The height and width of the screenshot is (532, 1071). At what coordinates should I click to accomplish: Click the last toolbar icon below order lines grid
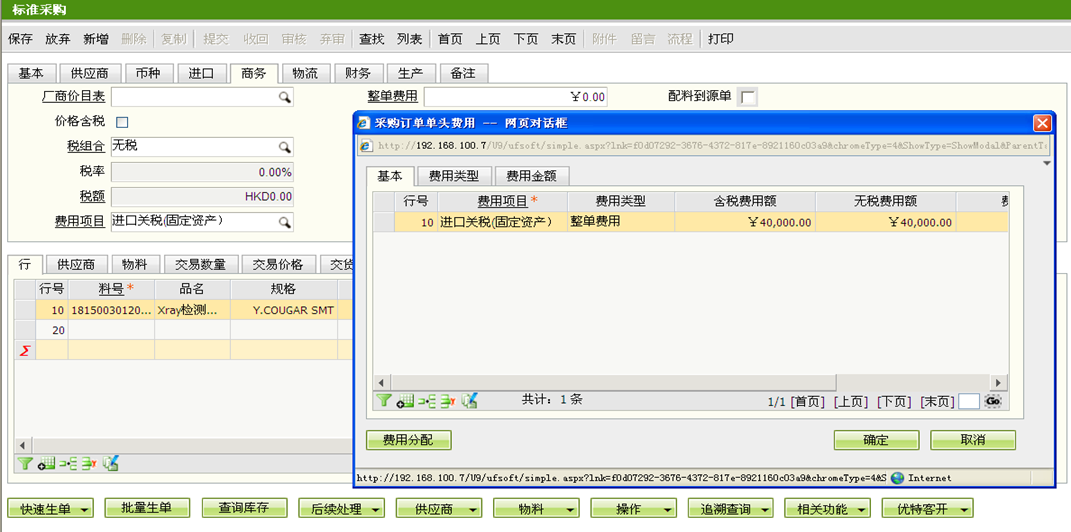(x=111, y=463)
